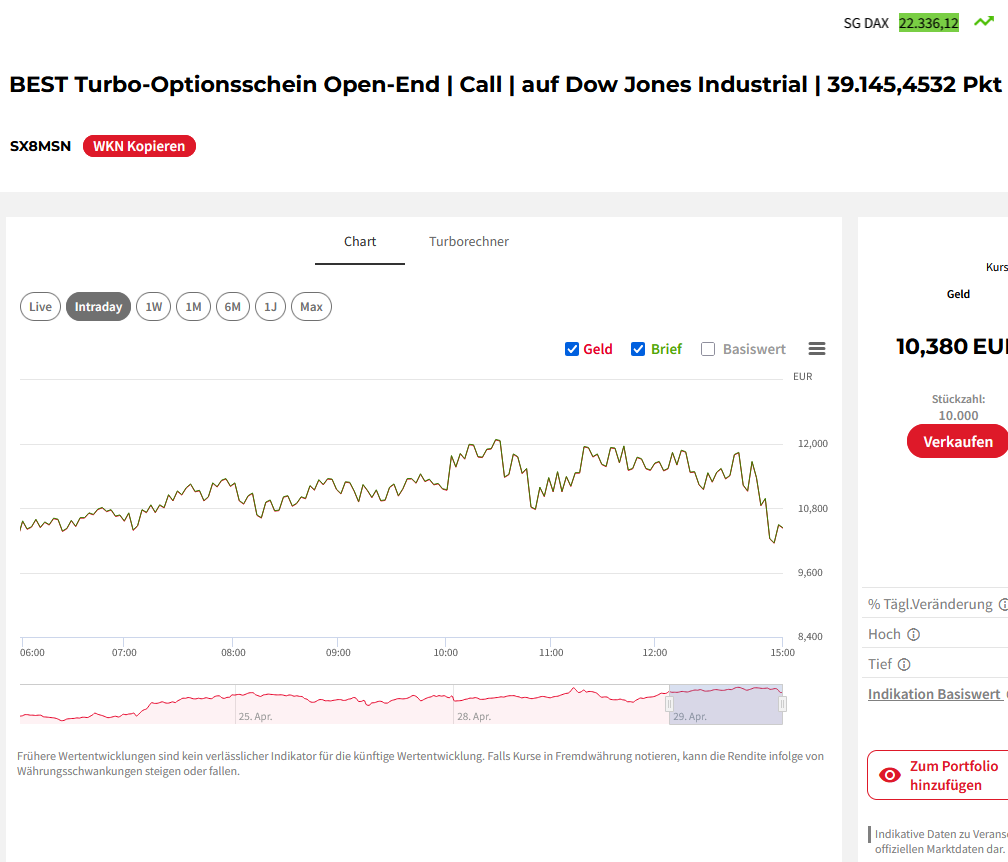Select the 1W time range
The image size is (1008, 862).
click(x=154, y=307)
